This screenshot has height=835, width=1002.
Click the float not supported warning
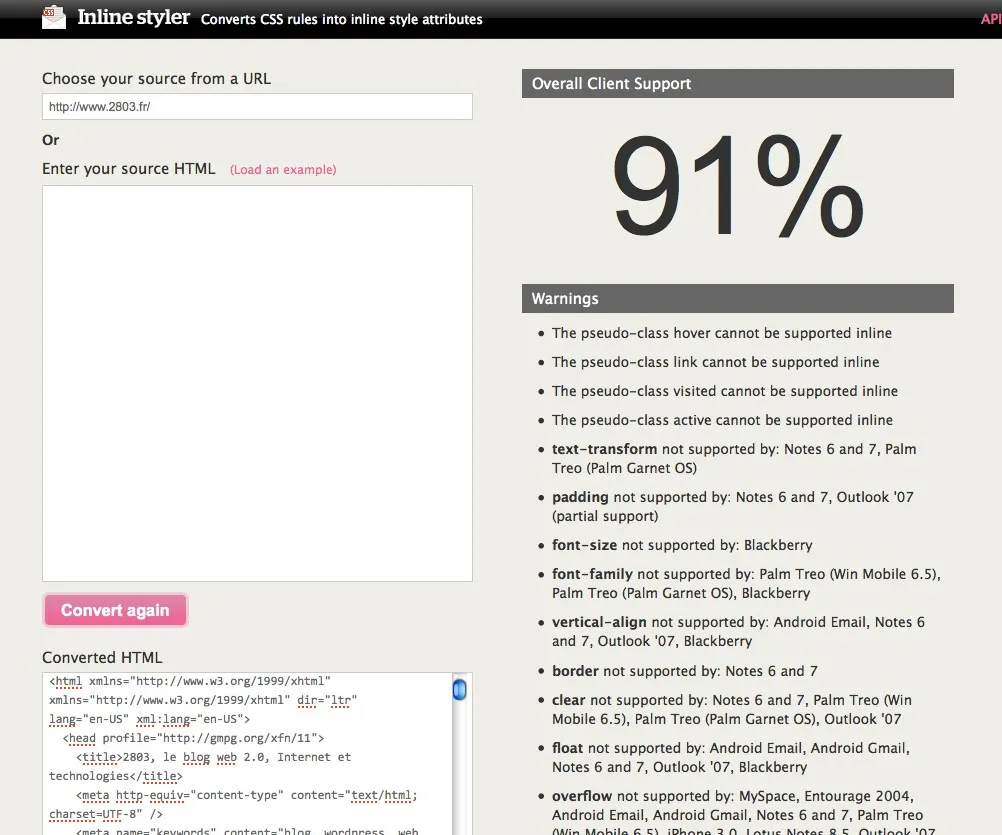click(731, 757)
